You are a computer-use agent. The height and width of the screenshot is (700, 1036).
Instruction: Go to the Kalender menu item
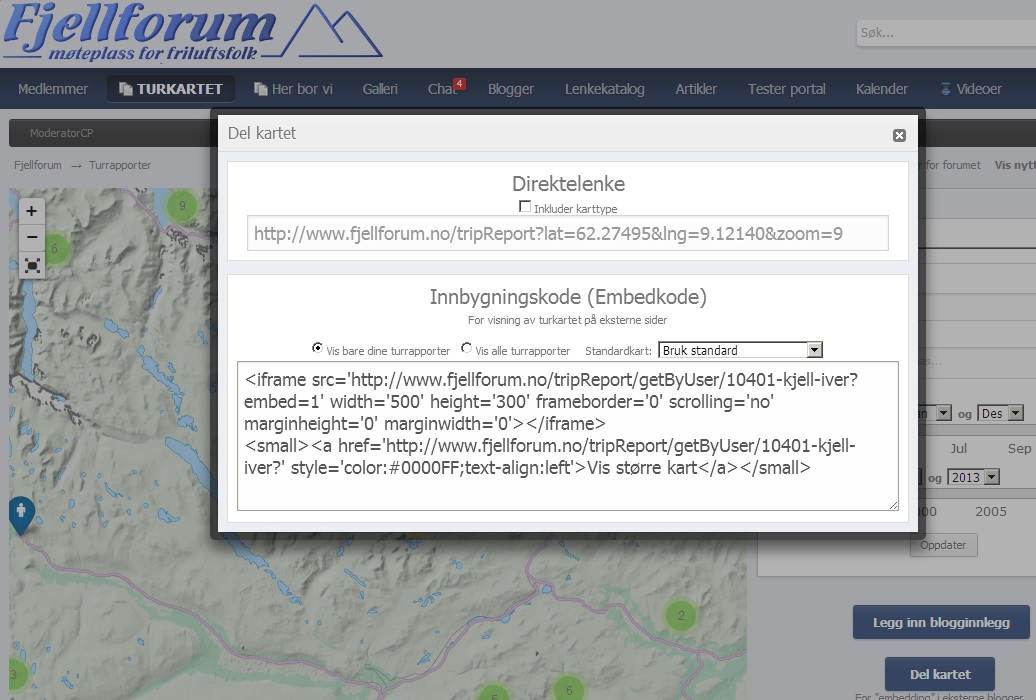[x=881, y=89]
